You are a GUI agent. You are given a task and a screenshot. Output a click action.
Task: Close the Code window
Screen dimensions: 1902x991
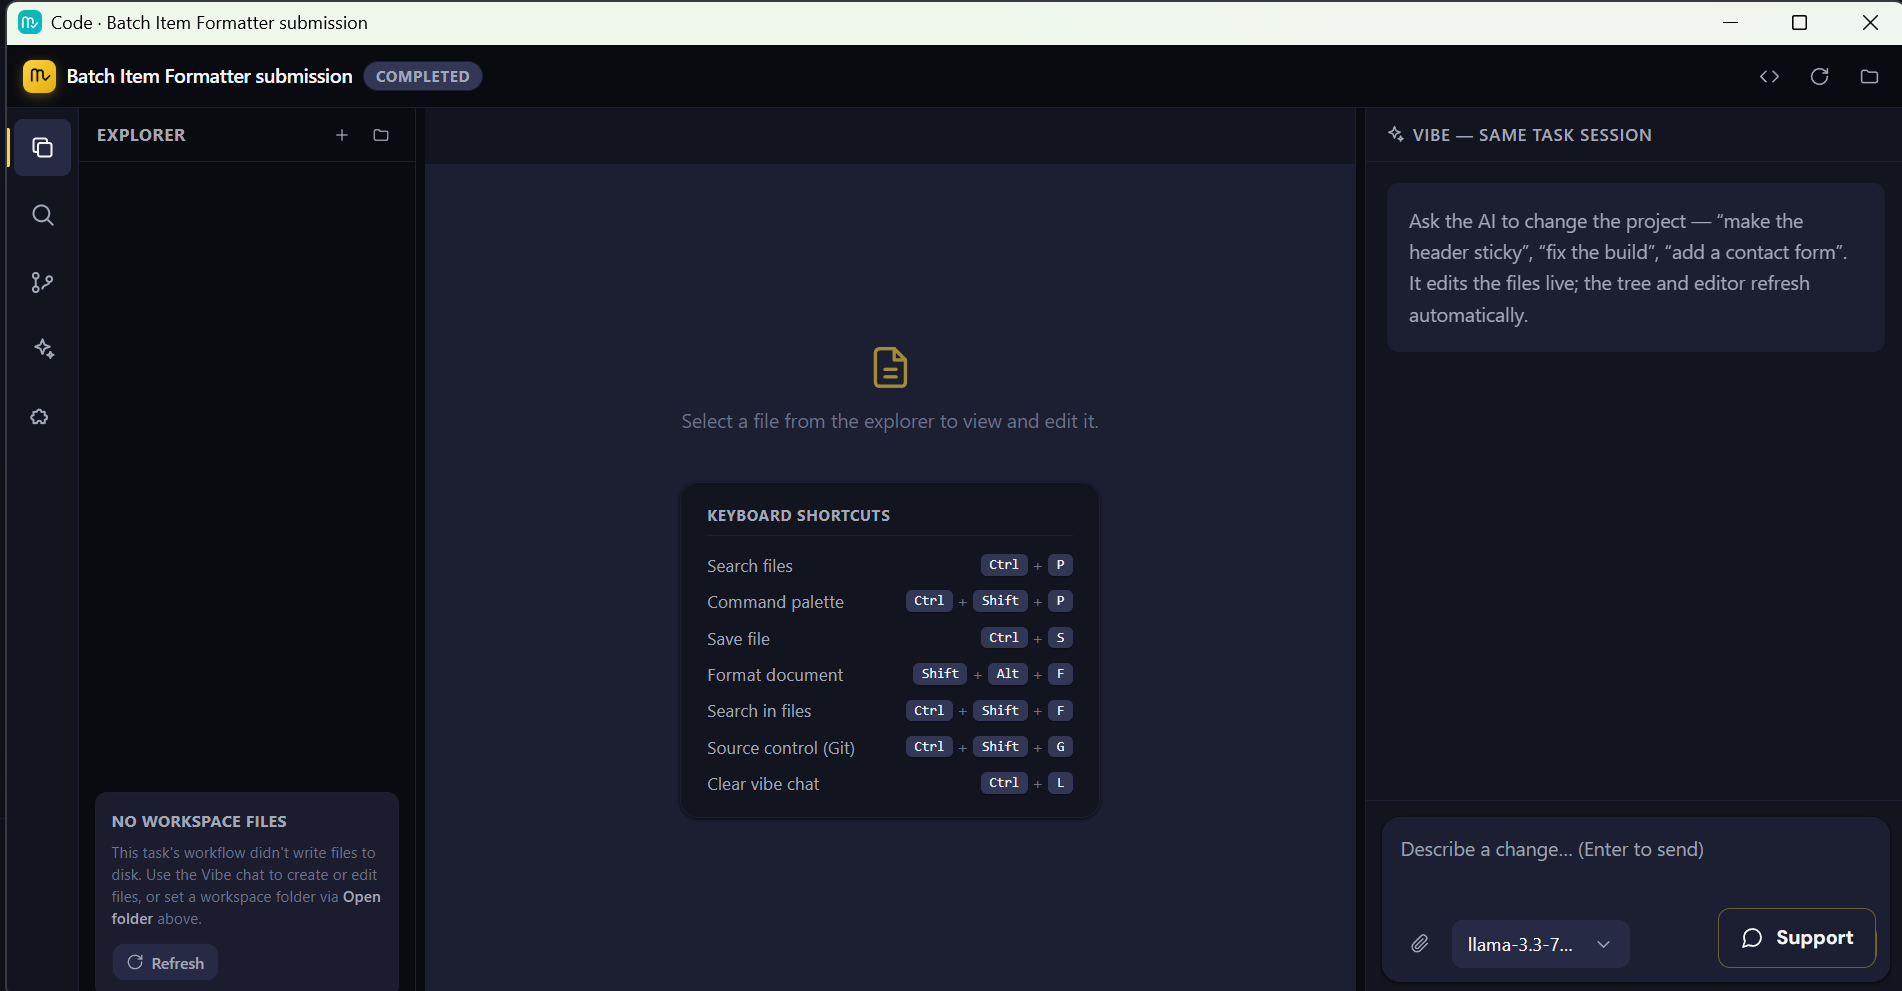tap(1870, 22)
